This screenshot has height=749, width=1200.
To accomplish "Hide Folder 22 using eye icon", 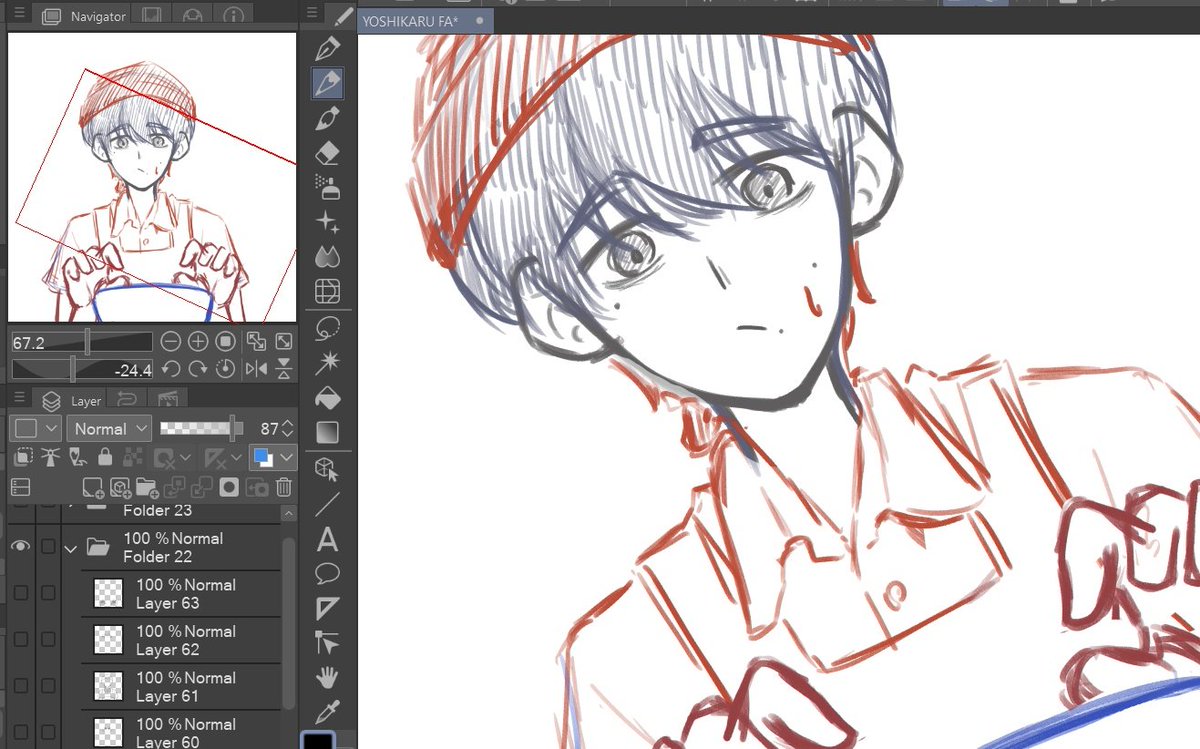I will (x=20, y=547).
